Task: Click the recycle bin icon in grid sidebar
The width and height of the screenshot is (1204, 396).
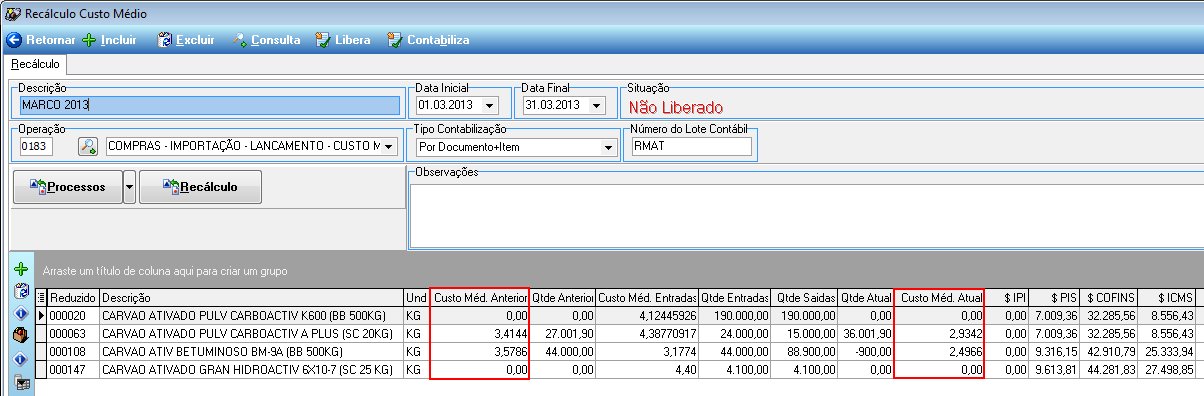Action: (x=21, y=292)
